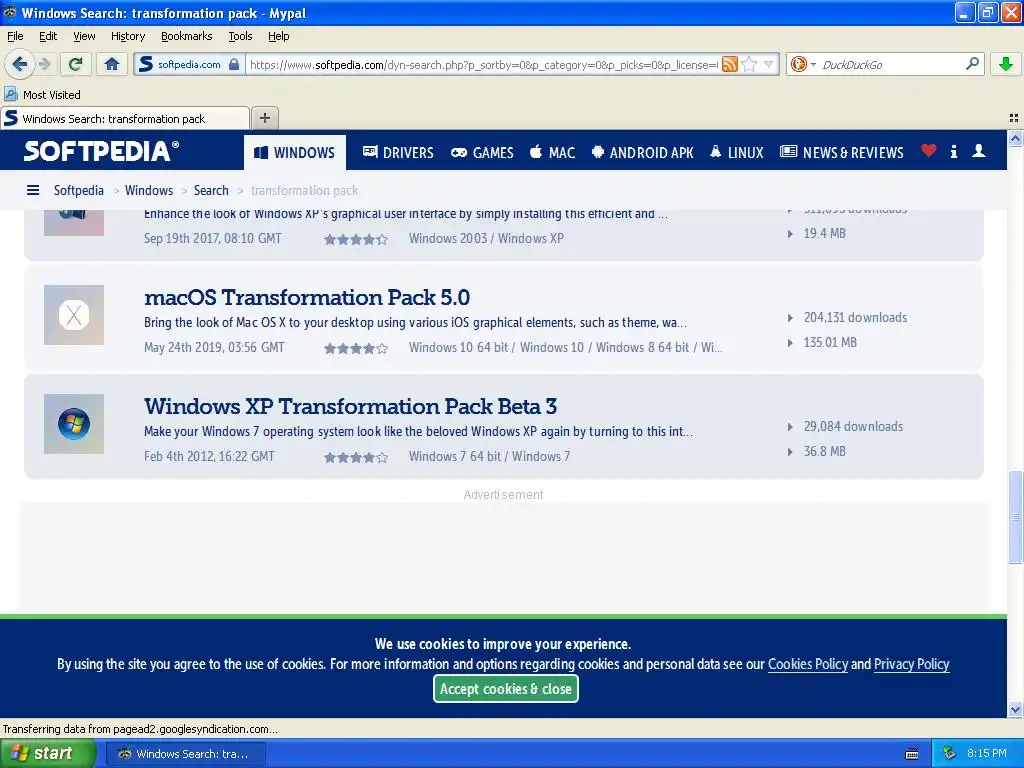
Task: Open the File menu
Action: pos(15,36)
